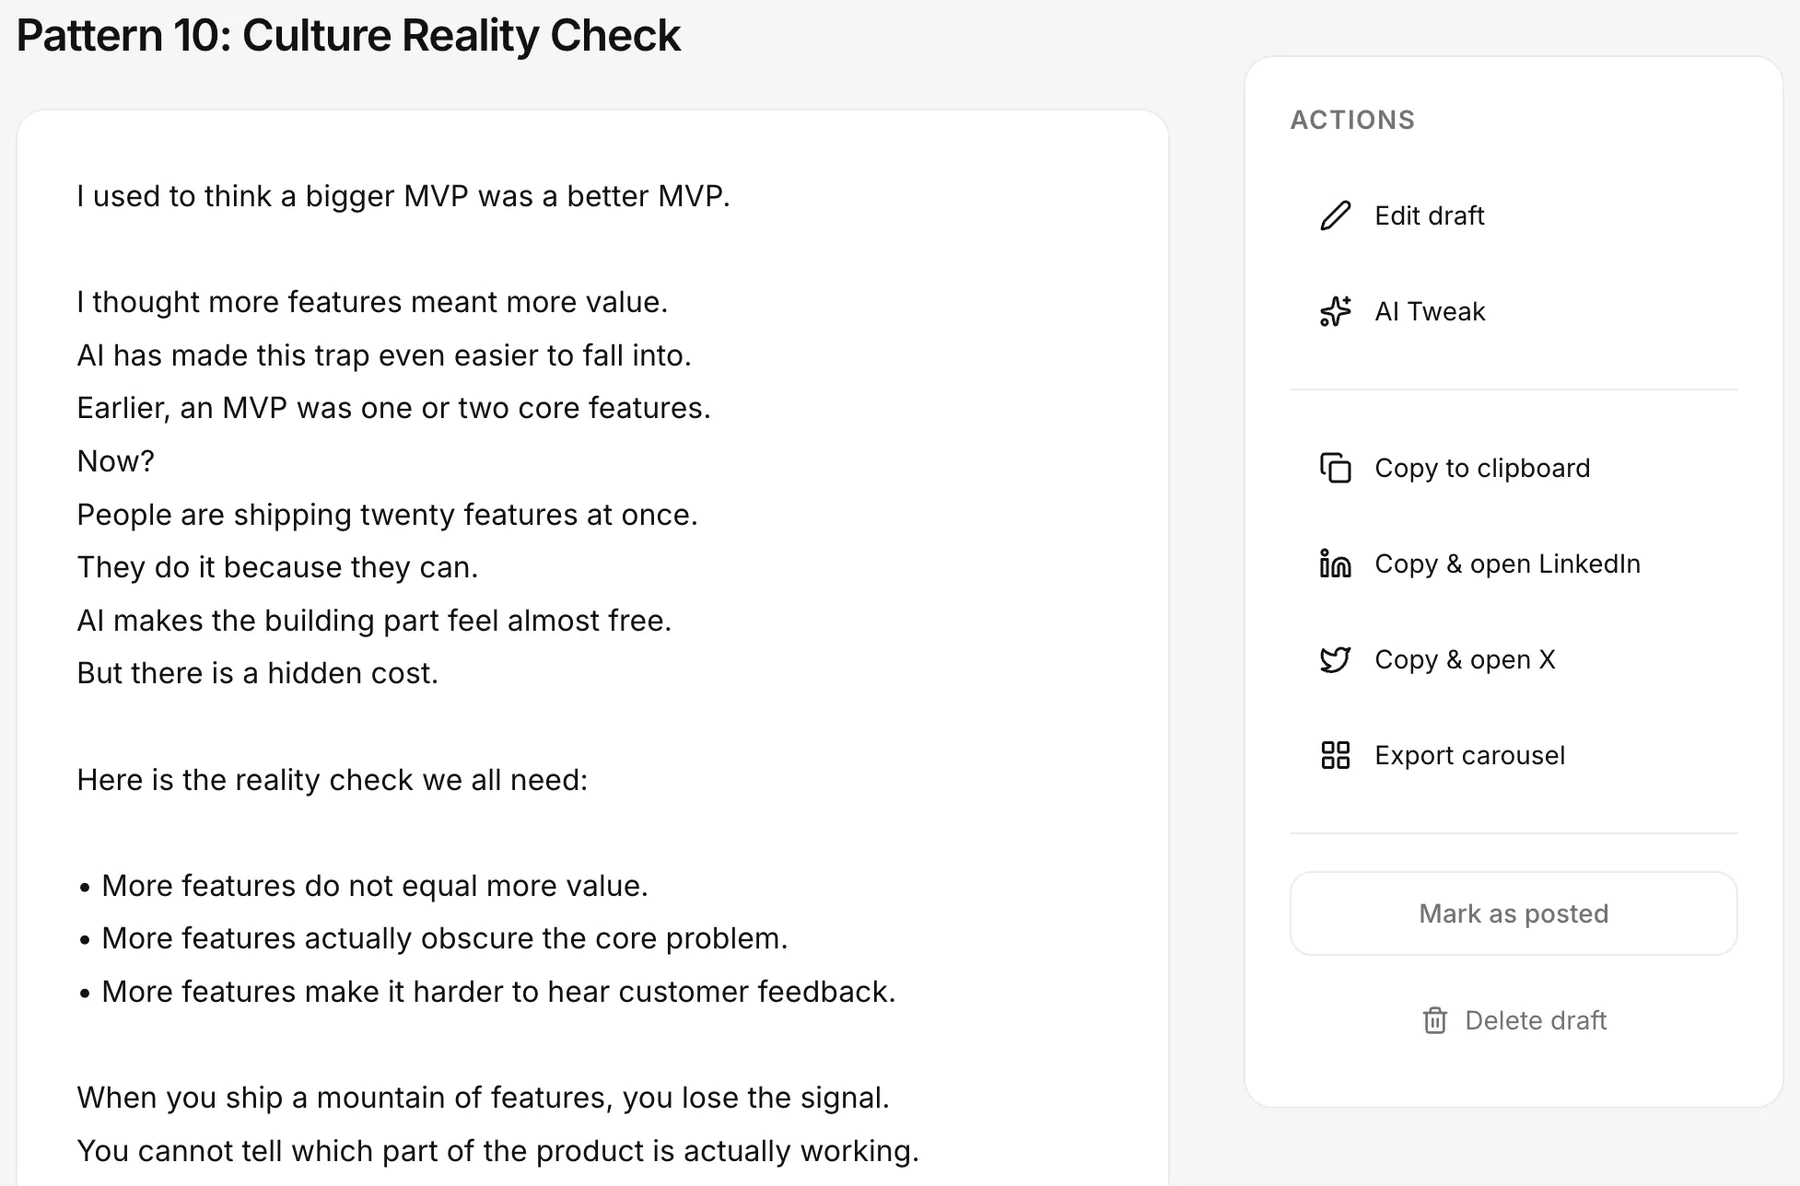Viewport: 1800px width, 1186px height.
Task: Click the clipboard copy icon
Action: click(1335, 468)
